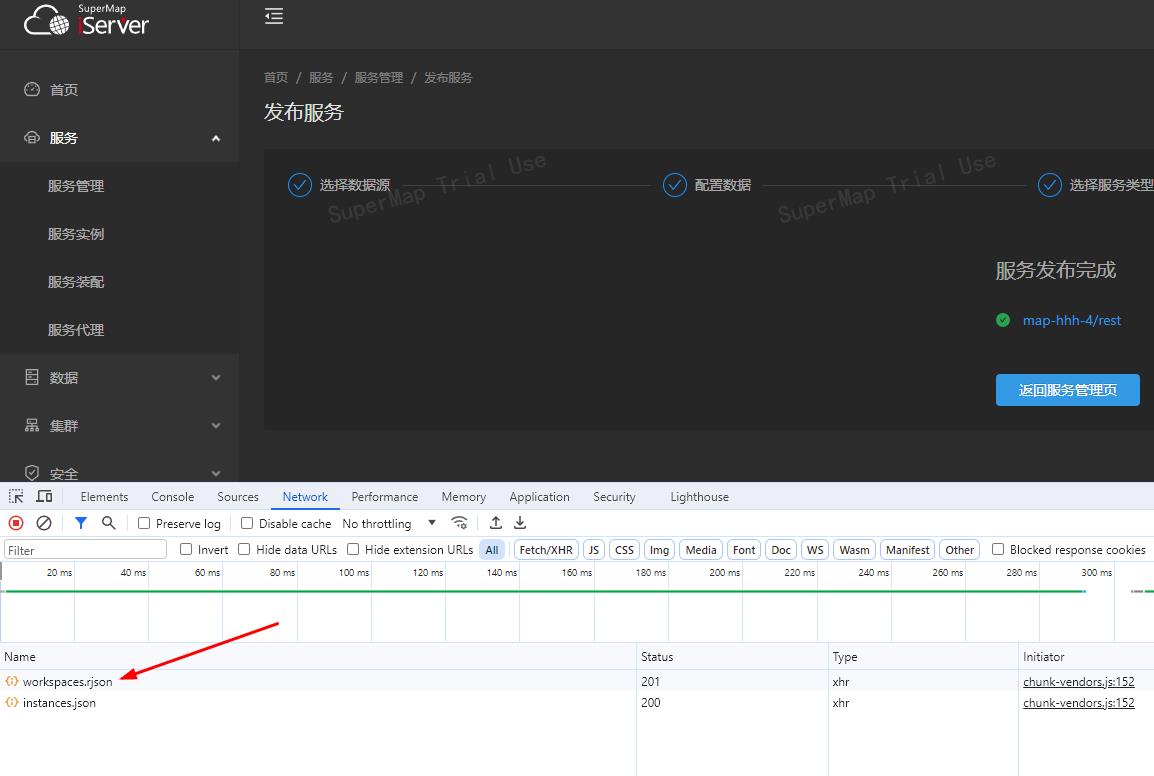Select the instances.json request row
Image resolution: width=1154 pixels, height=776 pixels.
click(x=577, y=702)
